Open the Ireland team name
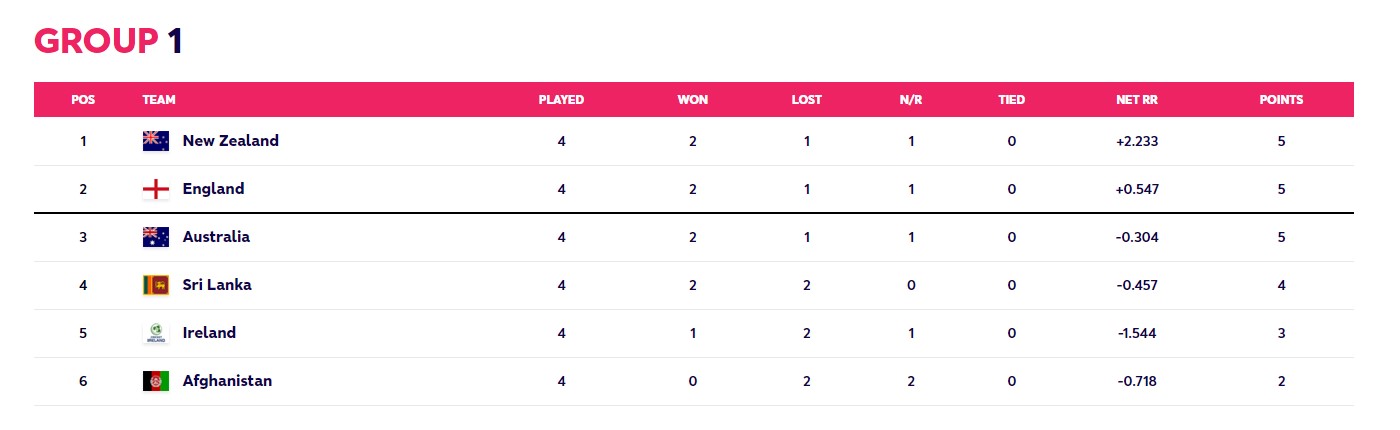1400x430 pixels. 209,333
